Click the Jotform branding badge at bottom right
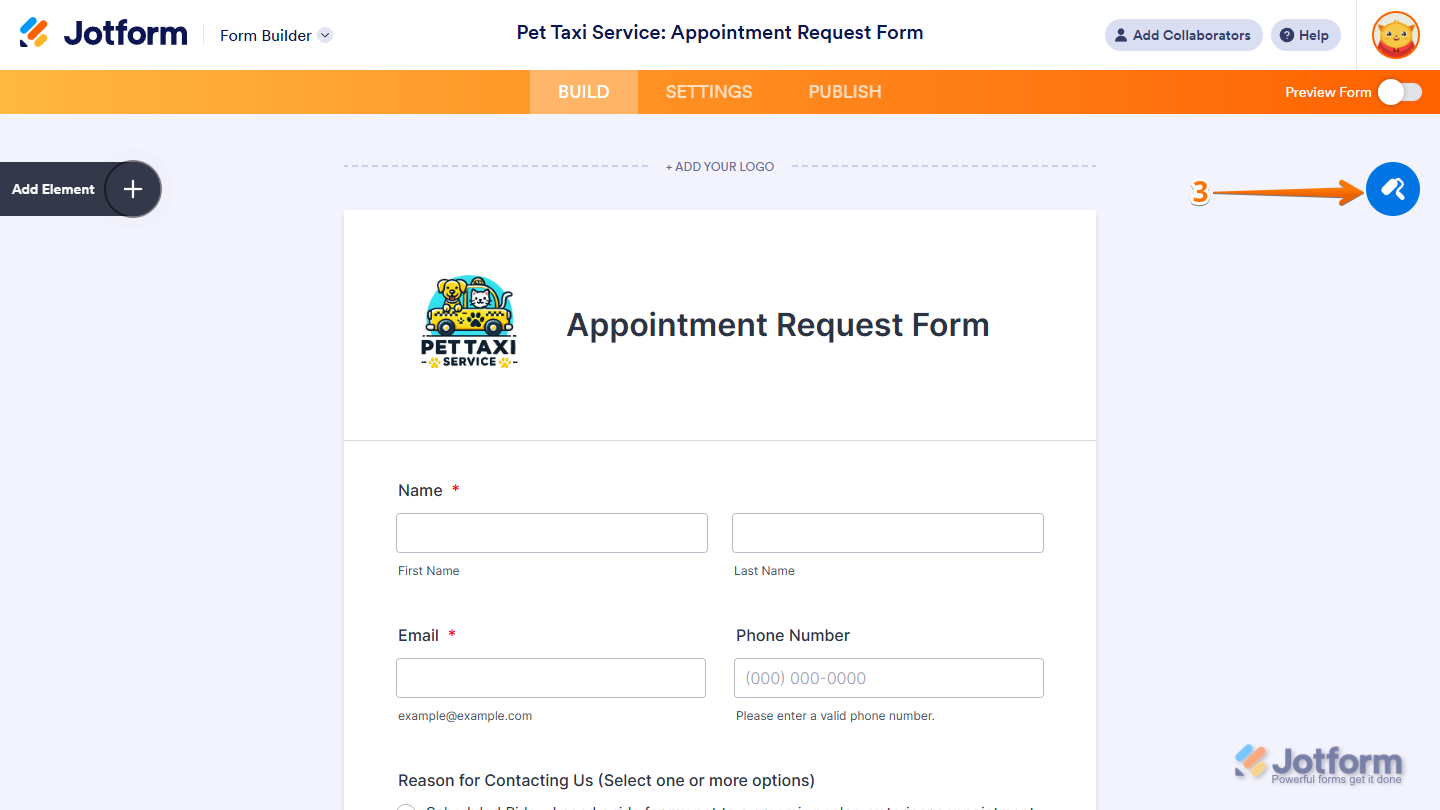Image resolution: width=1440 pixels, height=810 pixels. (1319, 763)
